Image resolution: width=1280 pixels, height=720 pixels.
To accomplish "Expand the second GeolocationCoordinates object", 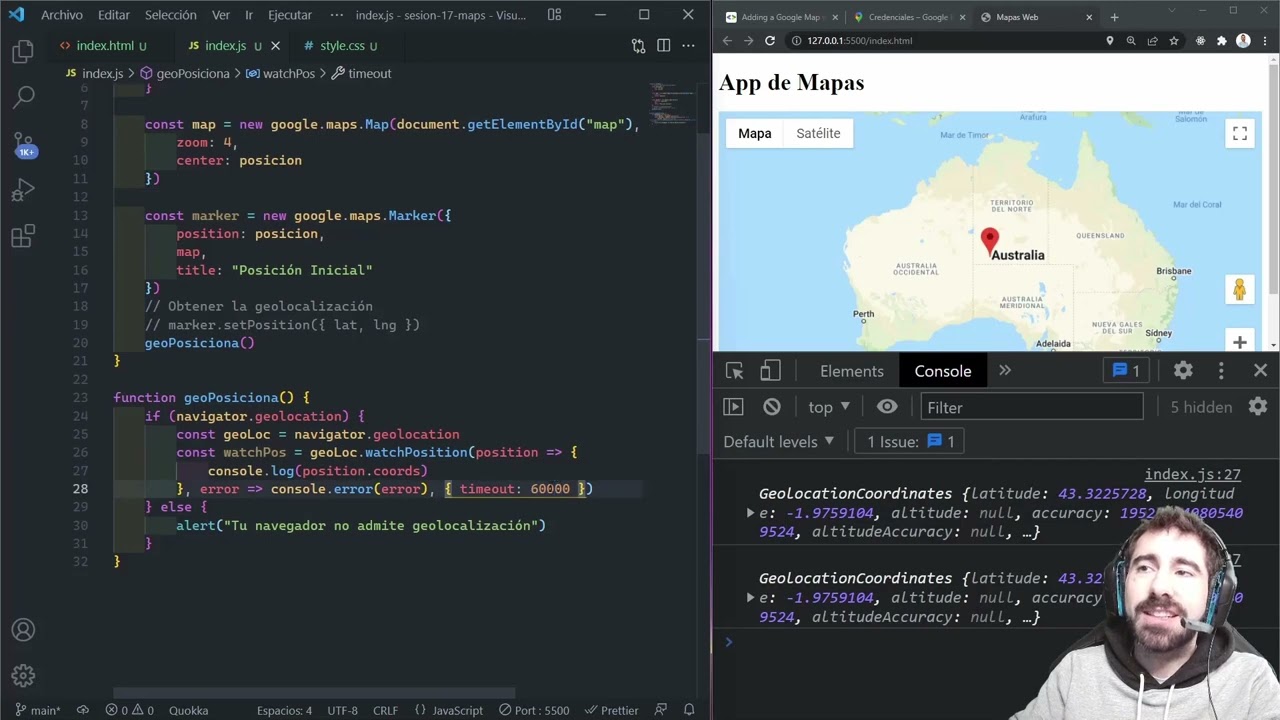I will coord(750,598).
